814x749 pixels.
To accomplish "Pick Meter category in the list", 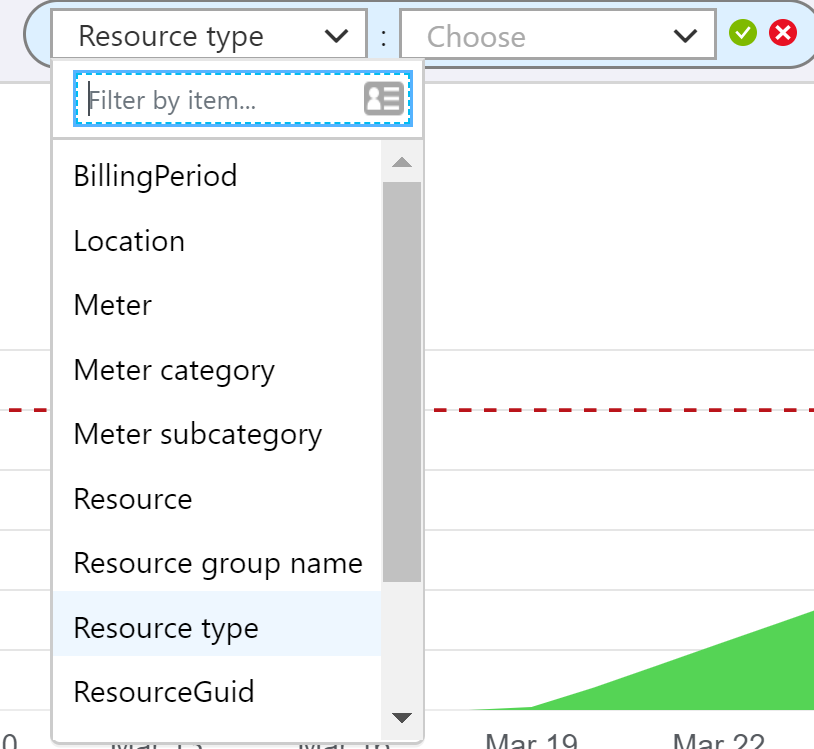I will pyautogui.click(x=174, y=371).
